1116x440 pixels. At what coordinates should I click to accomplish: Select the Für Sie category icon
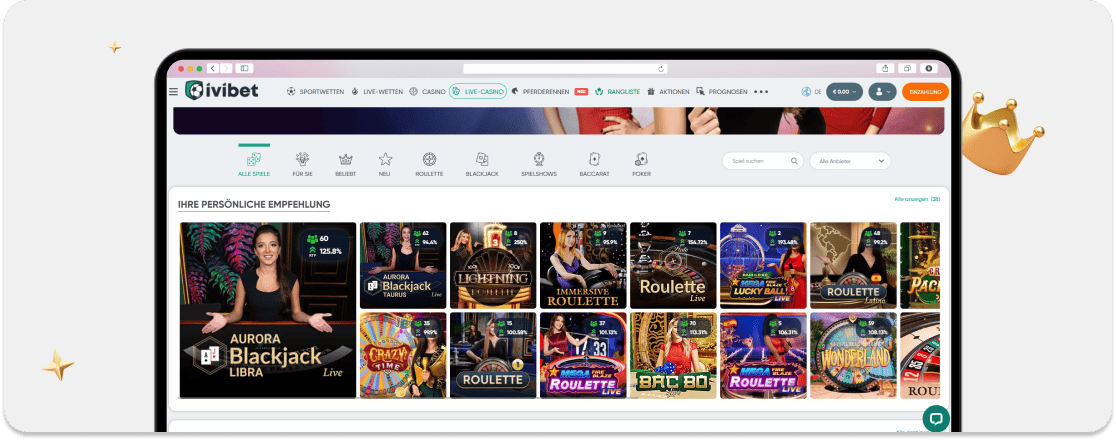(x=302, y=159)
